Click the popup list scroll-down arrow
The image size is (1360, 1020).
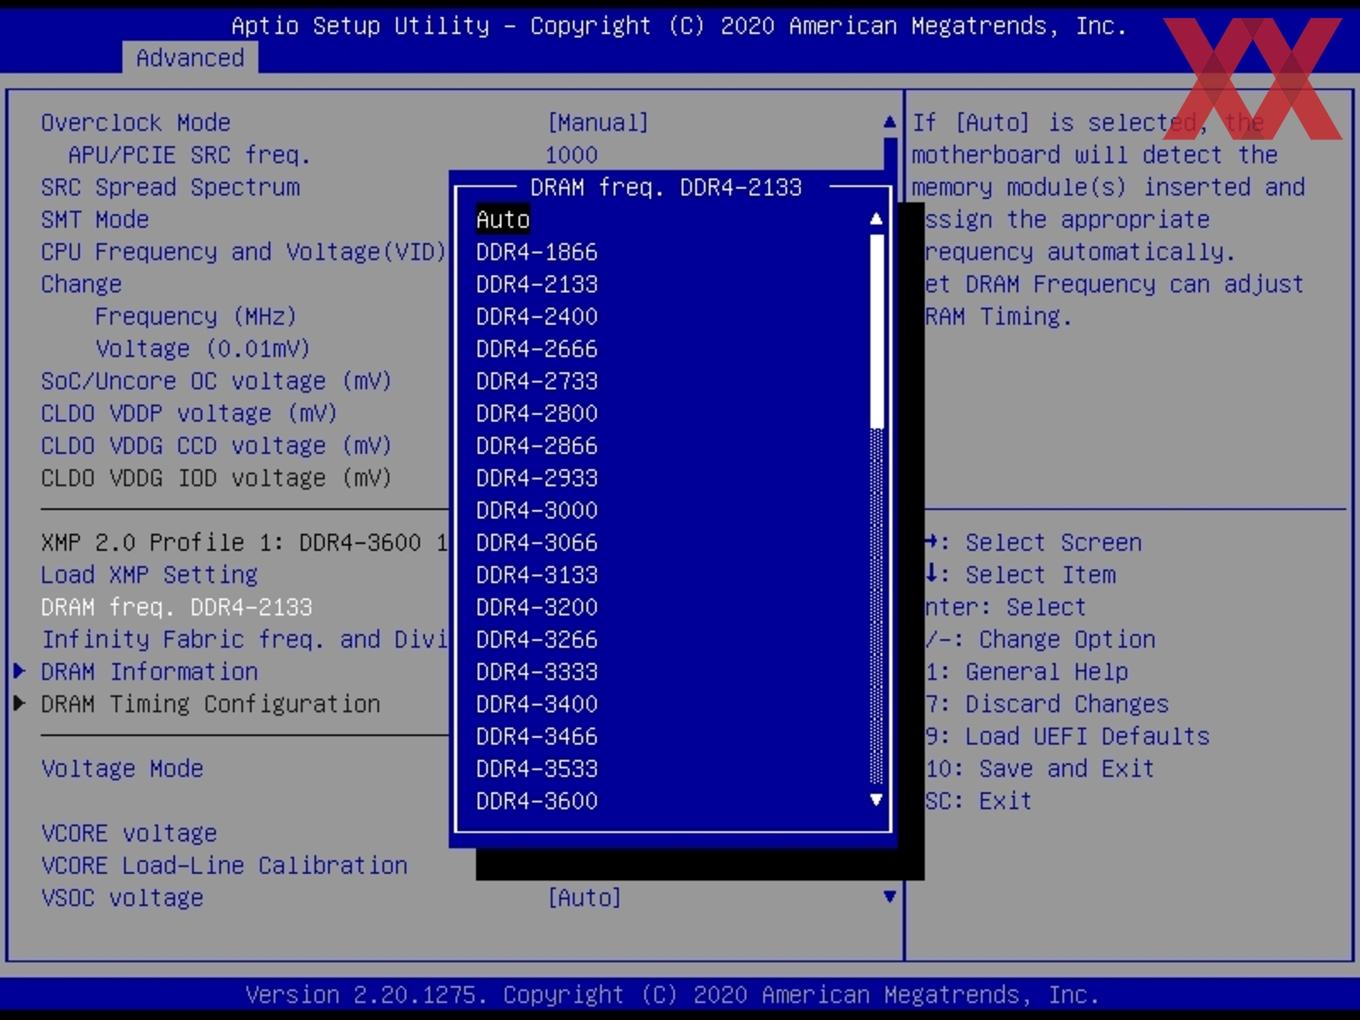(876, 800)
